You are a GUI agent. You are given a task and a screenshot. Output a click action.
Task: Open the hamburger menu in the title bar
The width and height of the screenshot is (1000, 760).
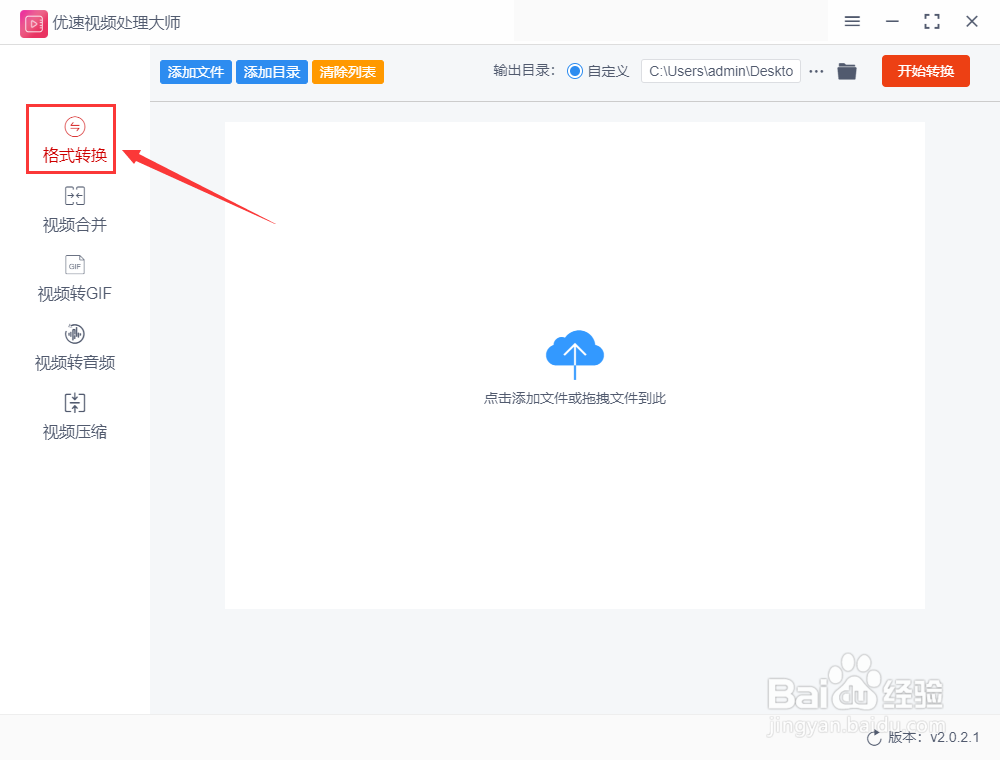pyautogui.click(x=853, y=21)
